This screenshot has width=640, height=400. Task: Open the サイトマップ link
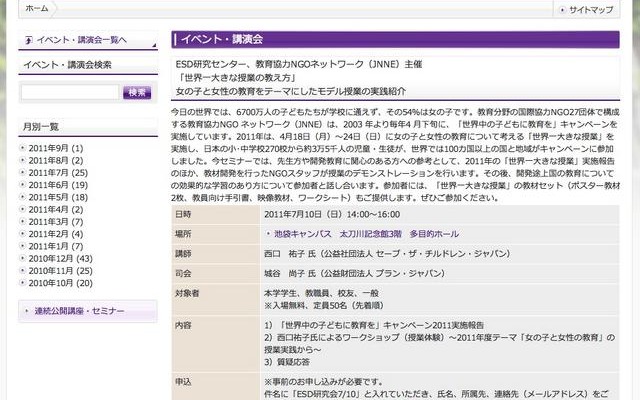pyautogui.click(x=591, y=9)
